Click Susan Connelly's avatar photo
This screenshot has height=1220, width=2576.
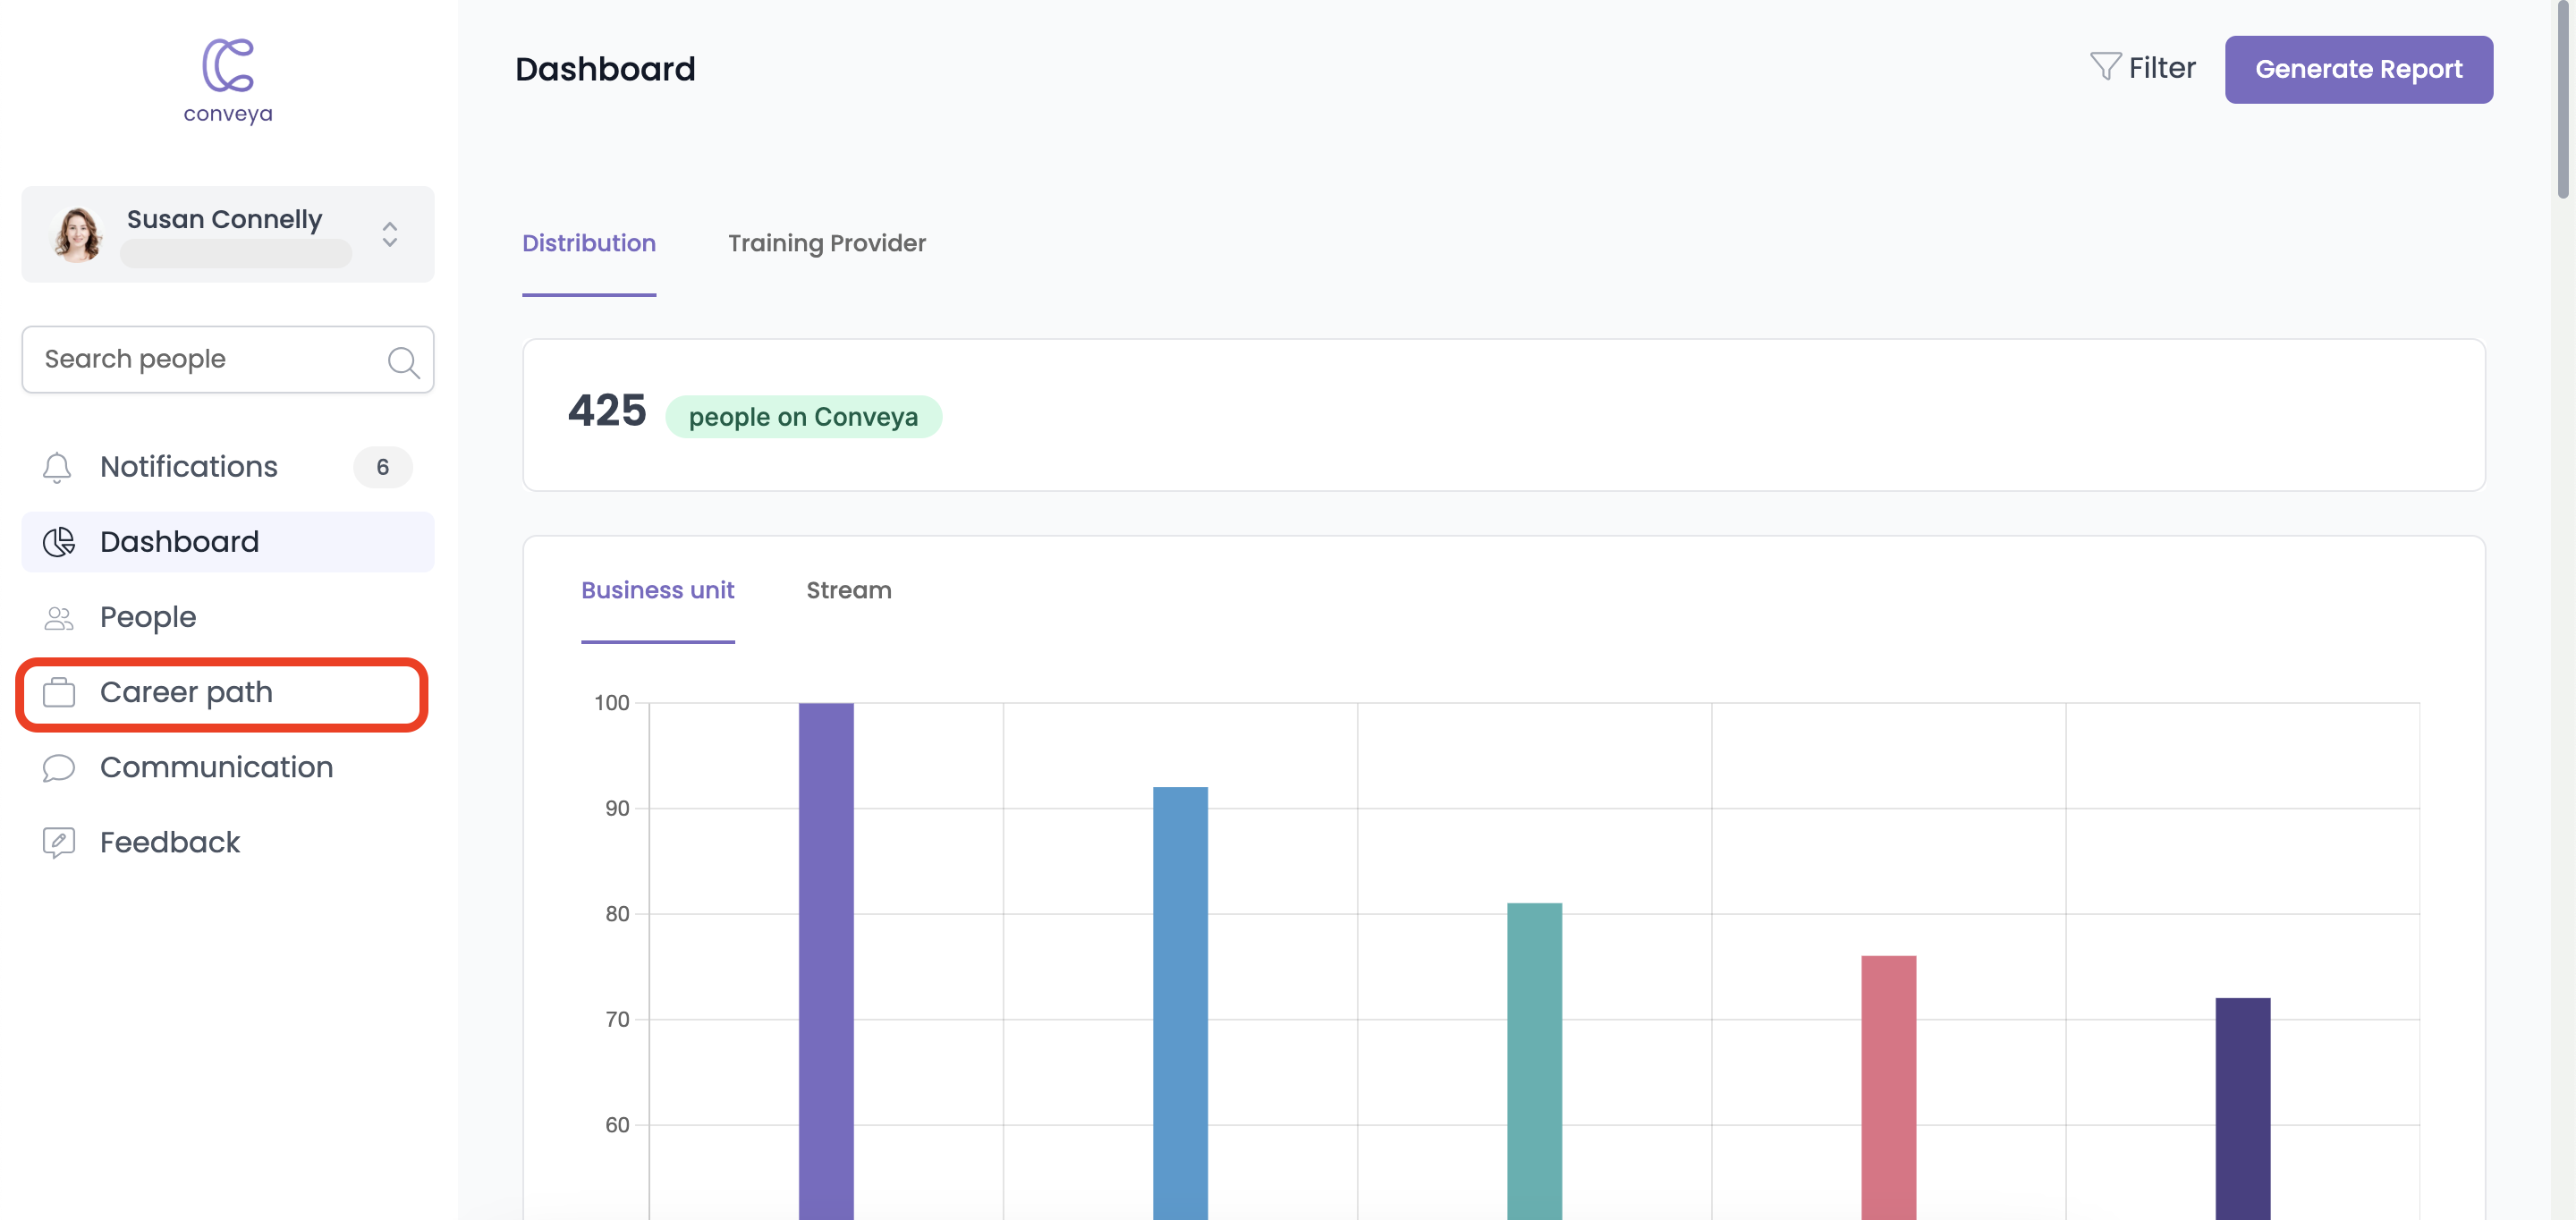pos(77,235)
